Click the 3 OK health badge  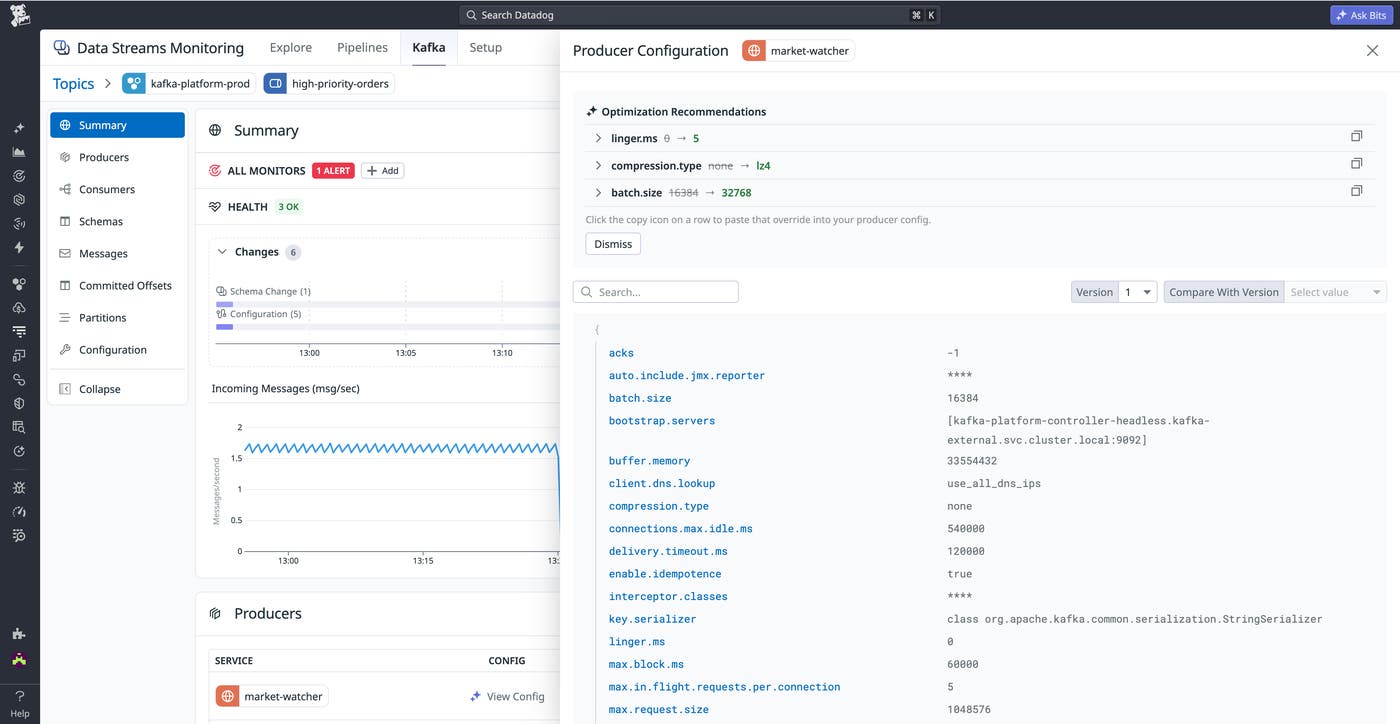tap(289, 207)
